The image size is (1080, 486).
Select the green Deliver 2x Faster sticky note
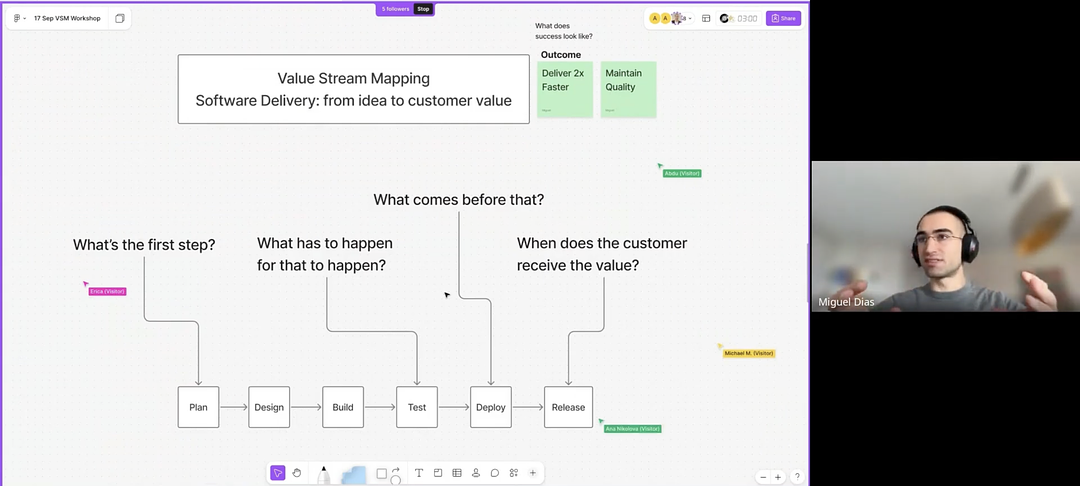click(x=565, y=89)
